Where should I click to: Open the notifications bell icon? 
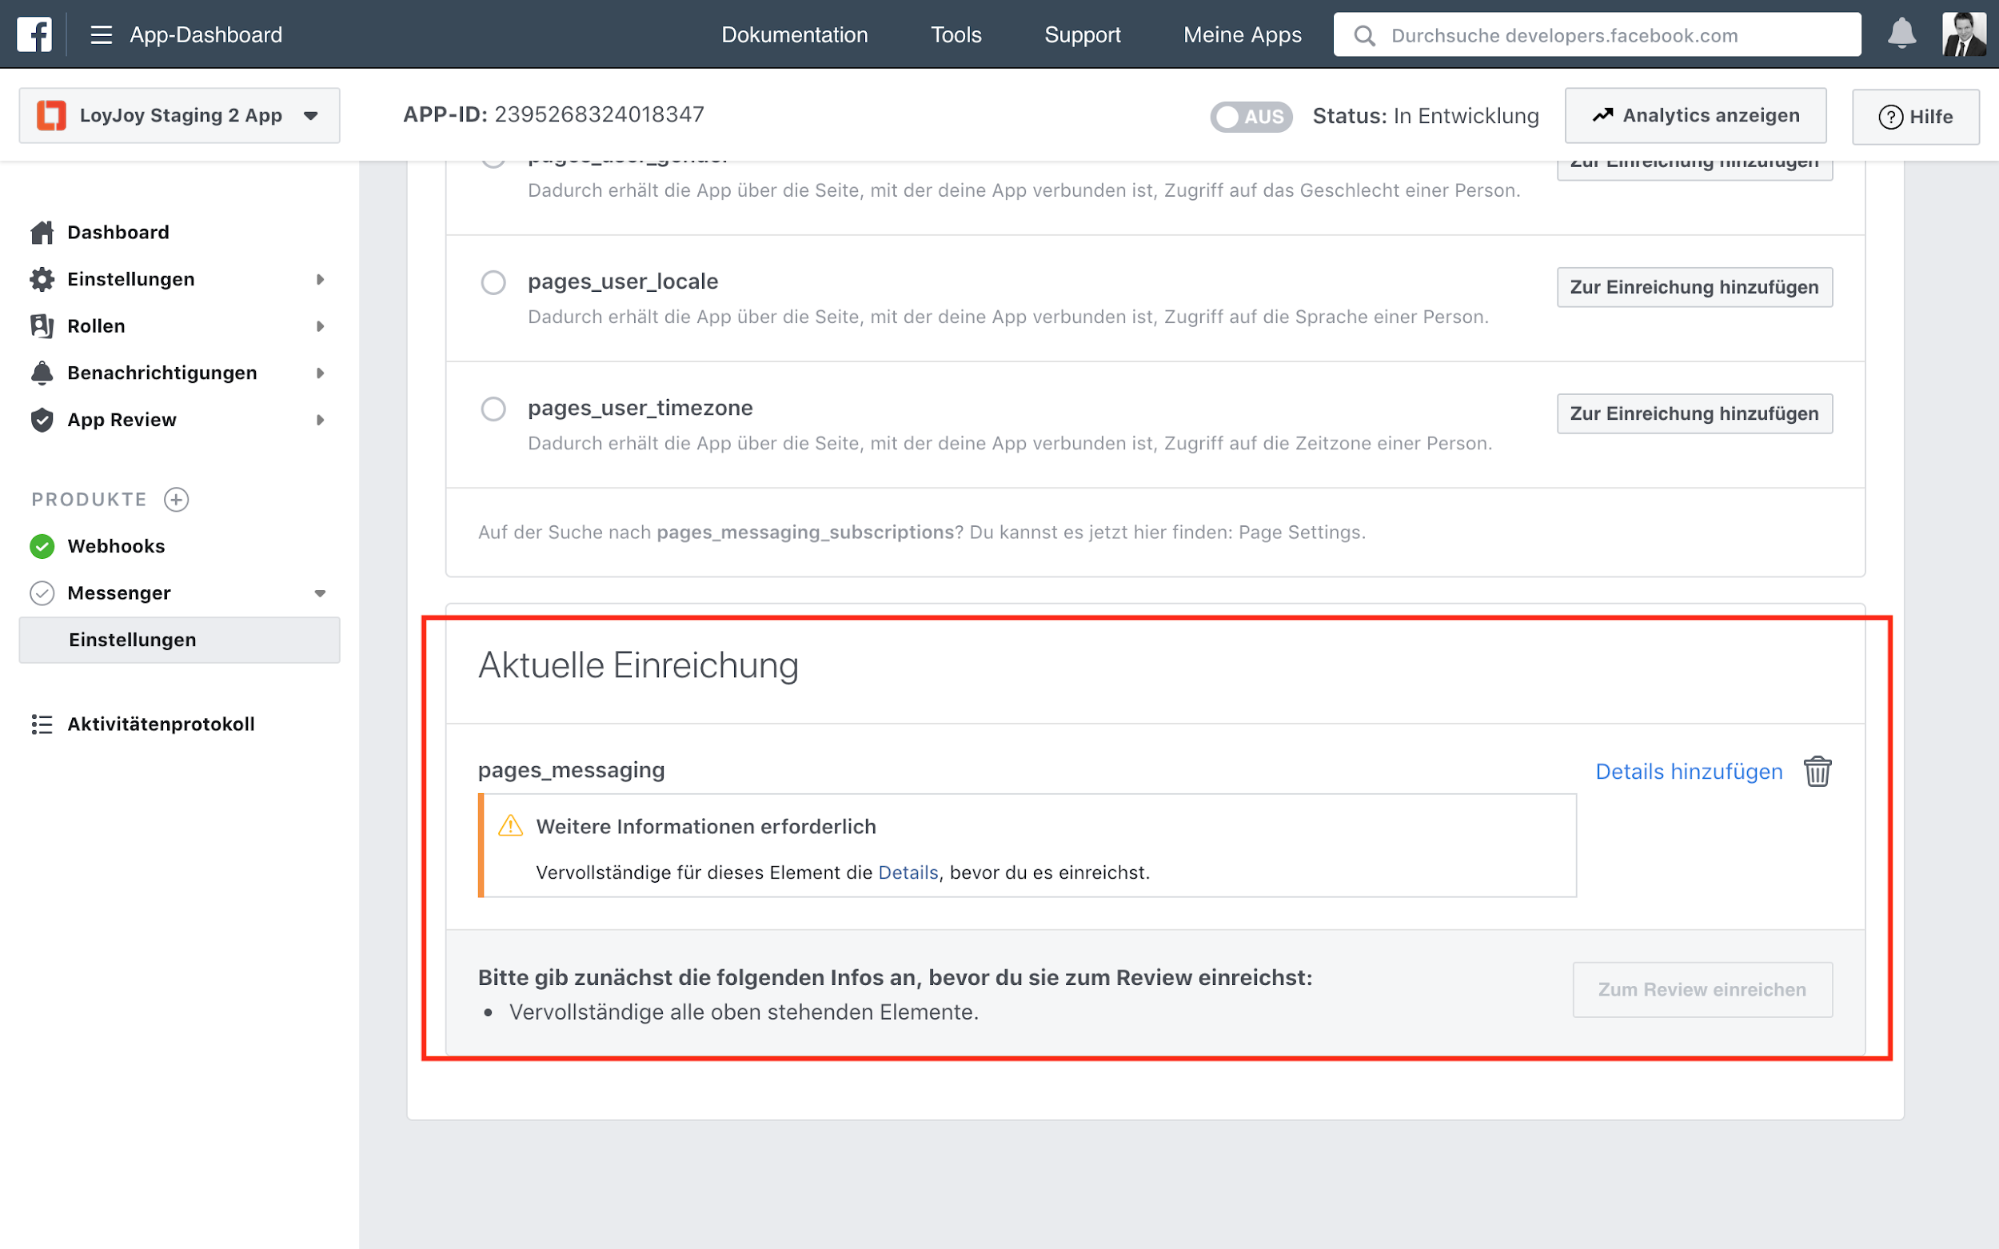pyautogui.click(x=1901, y=34)
